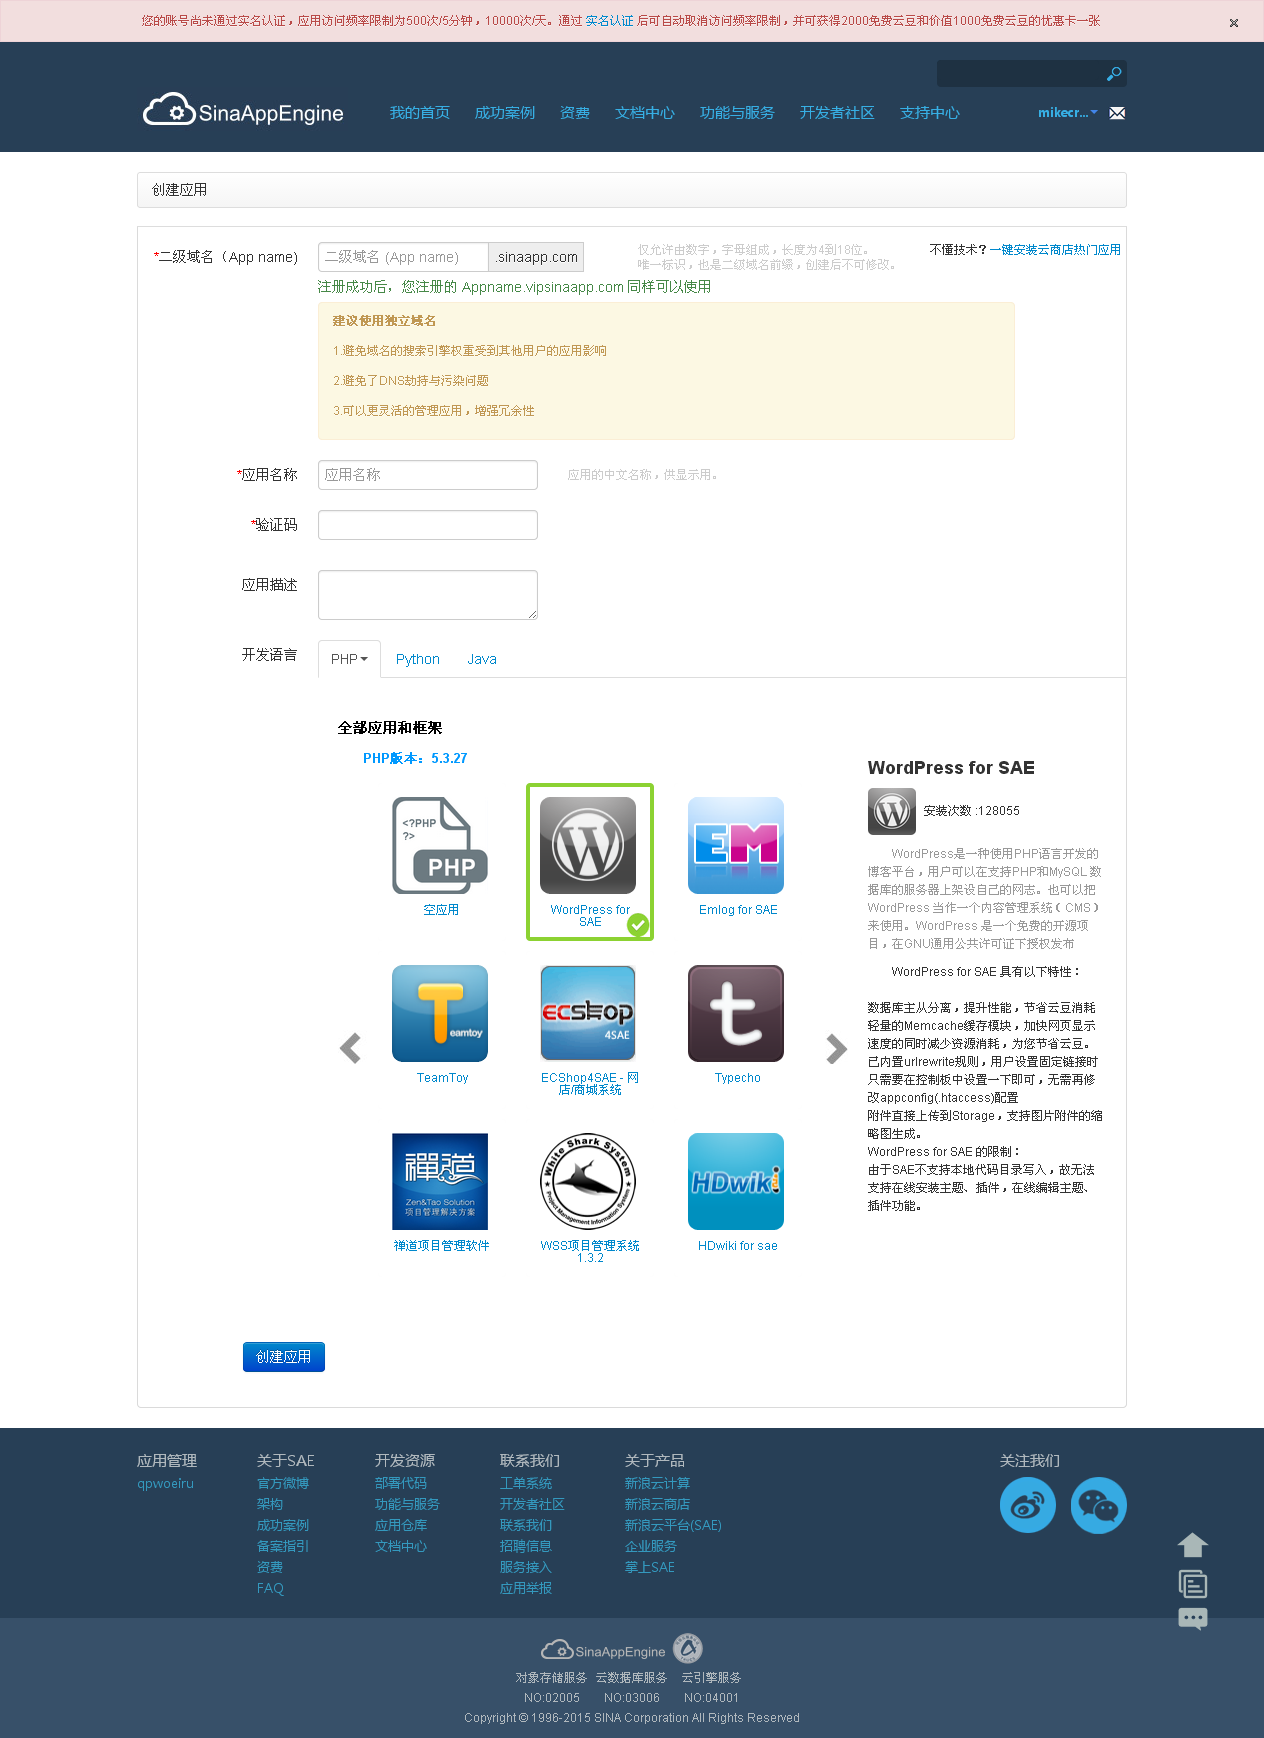This screenshot has width=1264, height=1738.
Task: Choose the White Shark WSS system icon
Action: click(x=588, y=1181)
